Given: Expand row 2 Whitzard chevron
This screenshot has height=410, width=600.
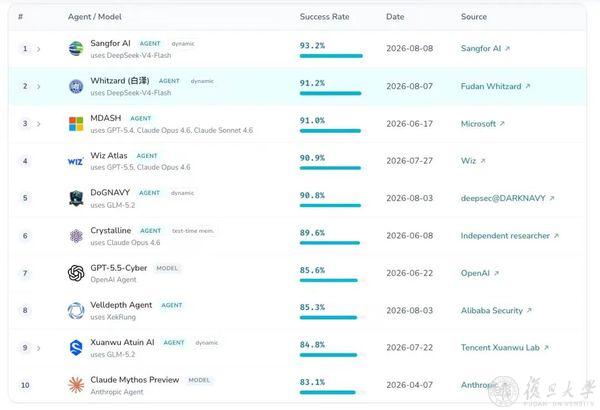Looking at the screenshot, I should 38,87.
